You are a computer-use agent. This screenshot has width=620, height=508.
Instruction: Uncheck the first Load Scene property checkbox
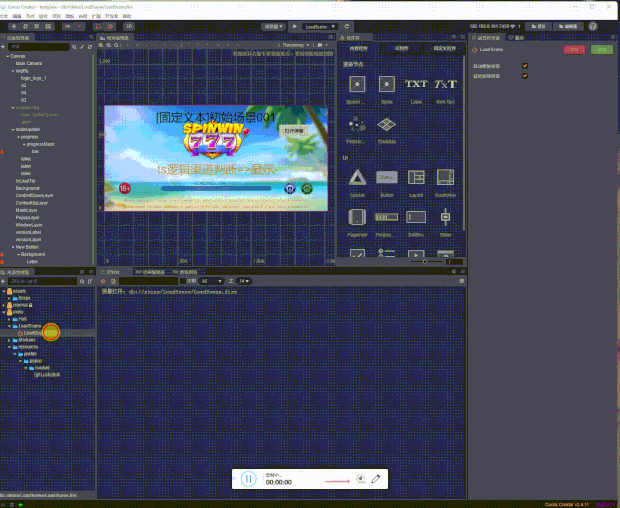(x=525, y=66)
